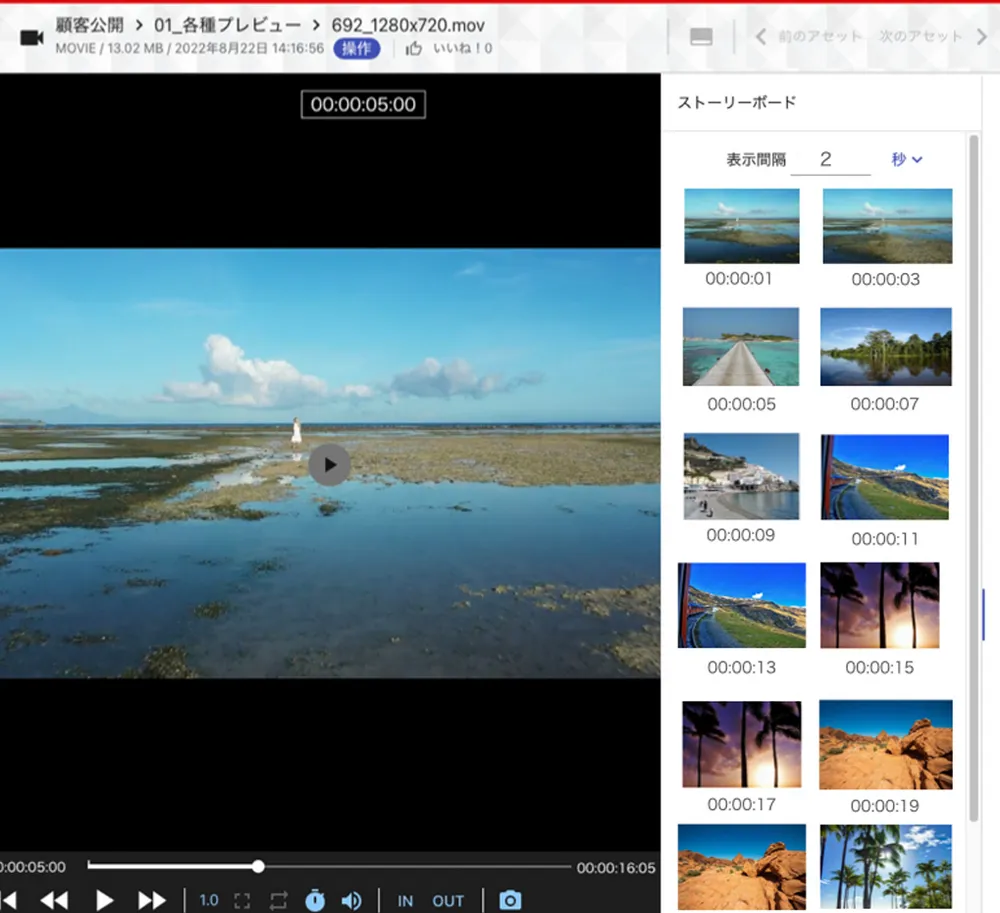Toggle the timecode stopwatch icon
Screen dimensions: 1000x913
314,900
